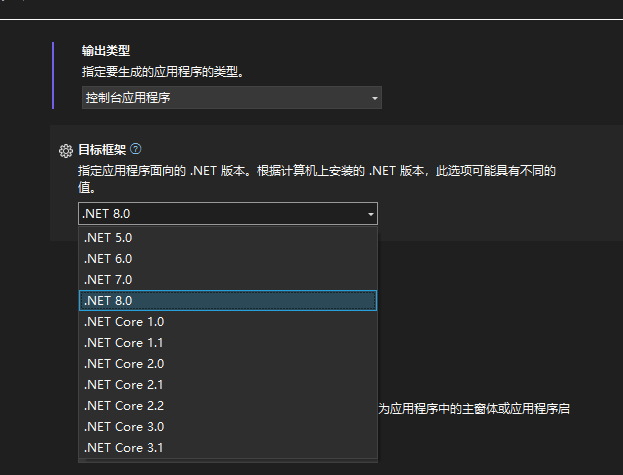
Task: Click the 目标框架 help question-mark icon
Action: tap(135, 149)
